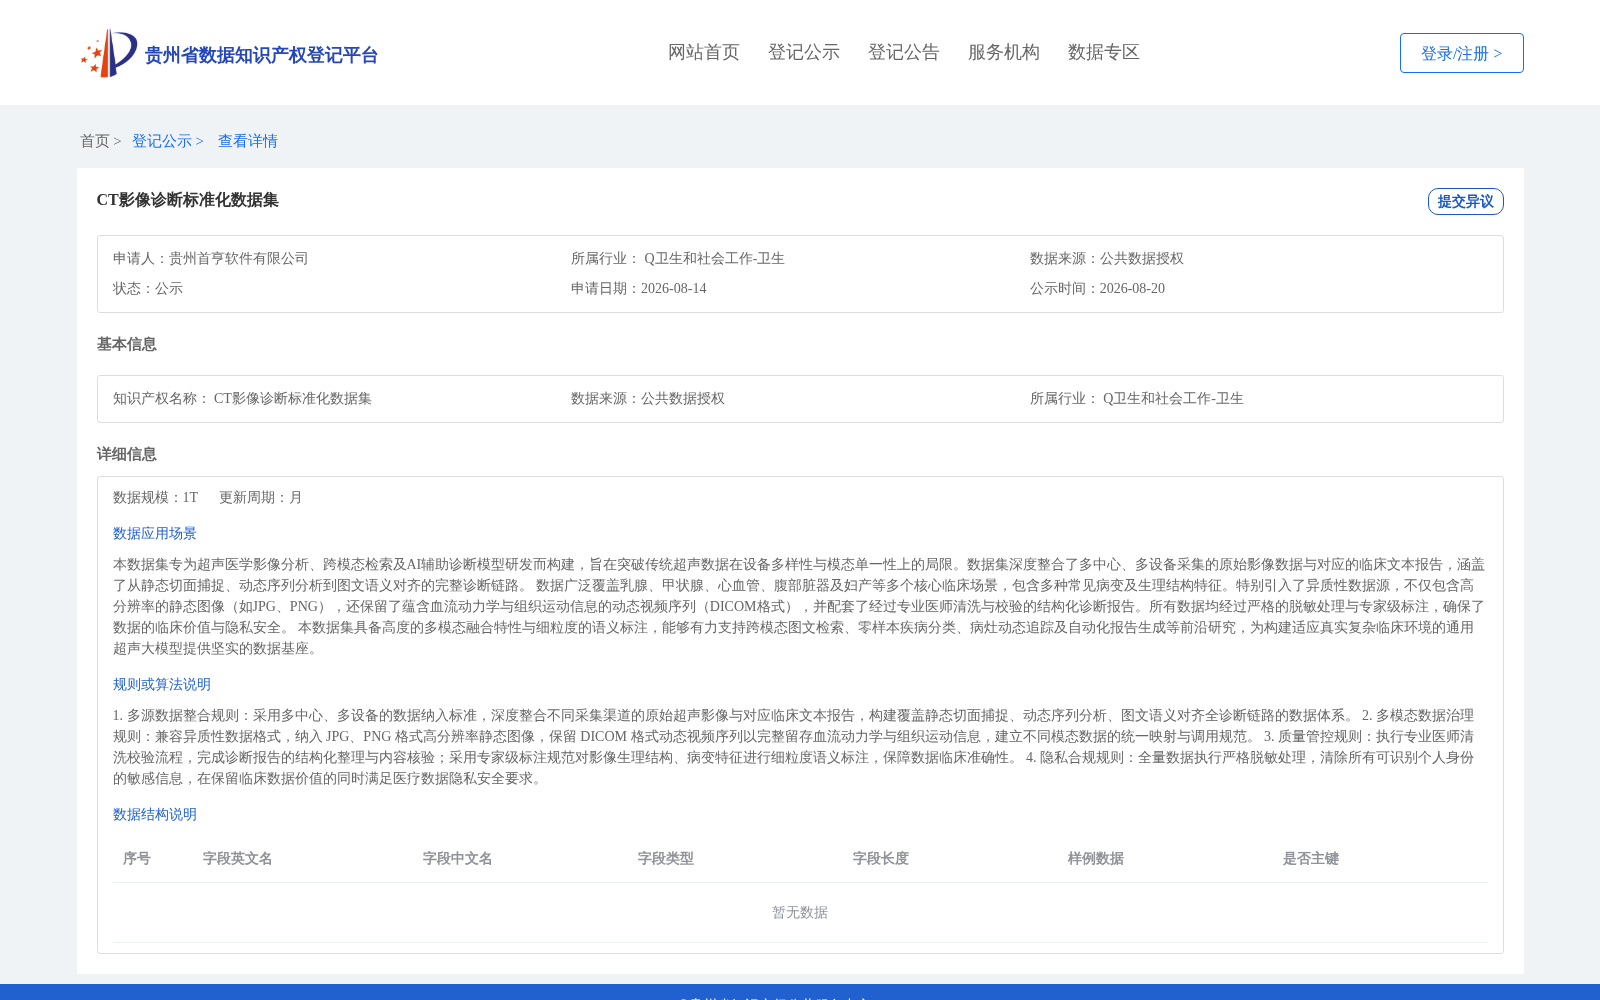1600x1000 pixels.
Task: Select 数据专区 in the top menu
Action: point(1104,52)
